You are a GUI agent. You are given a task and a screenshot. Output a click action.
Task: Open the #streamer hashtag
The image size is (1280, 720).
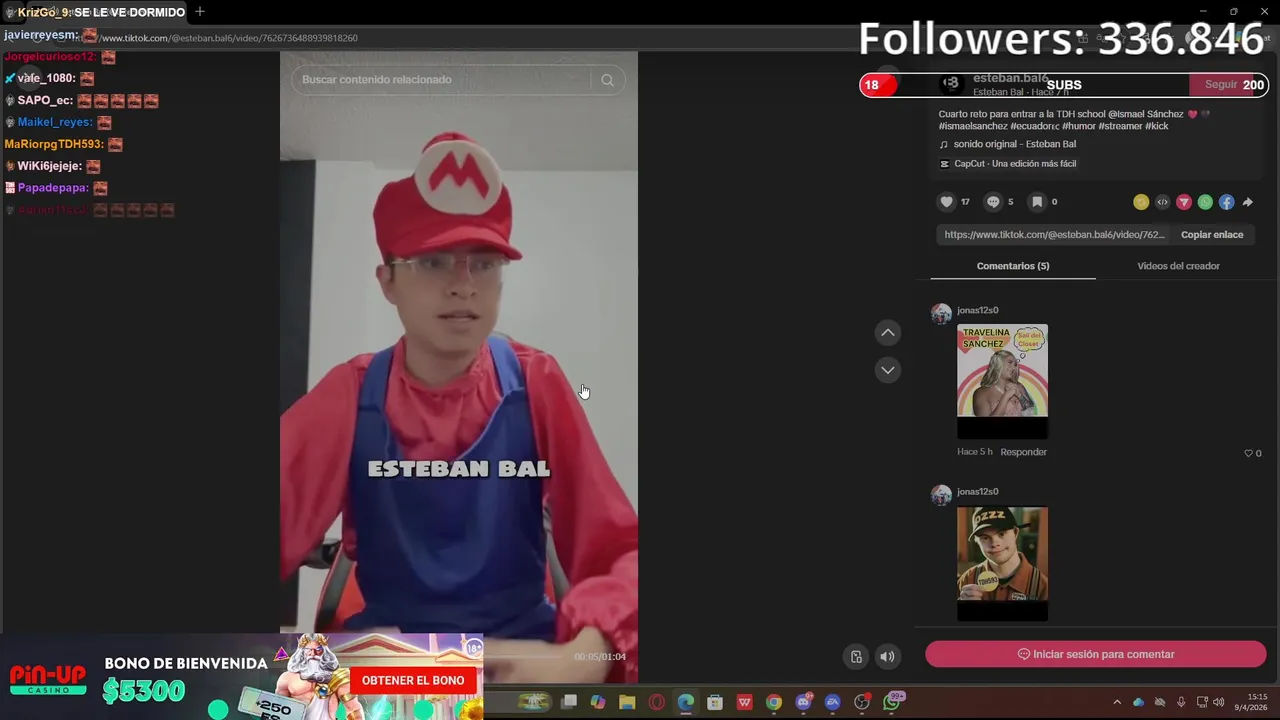[x=1120, y=126]
